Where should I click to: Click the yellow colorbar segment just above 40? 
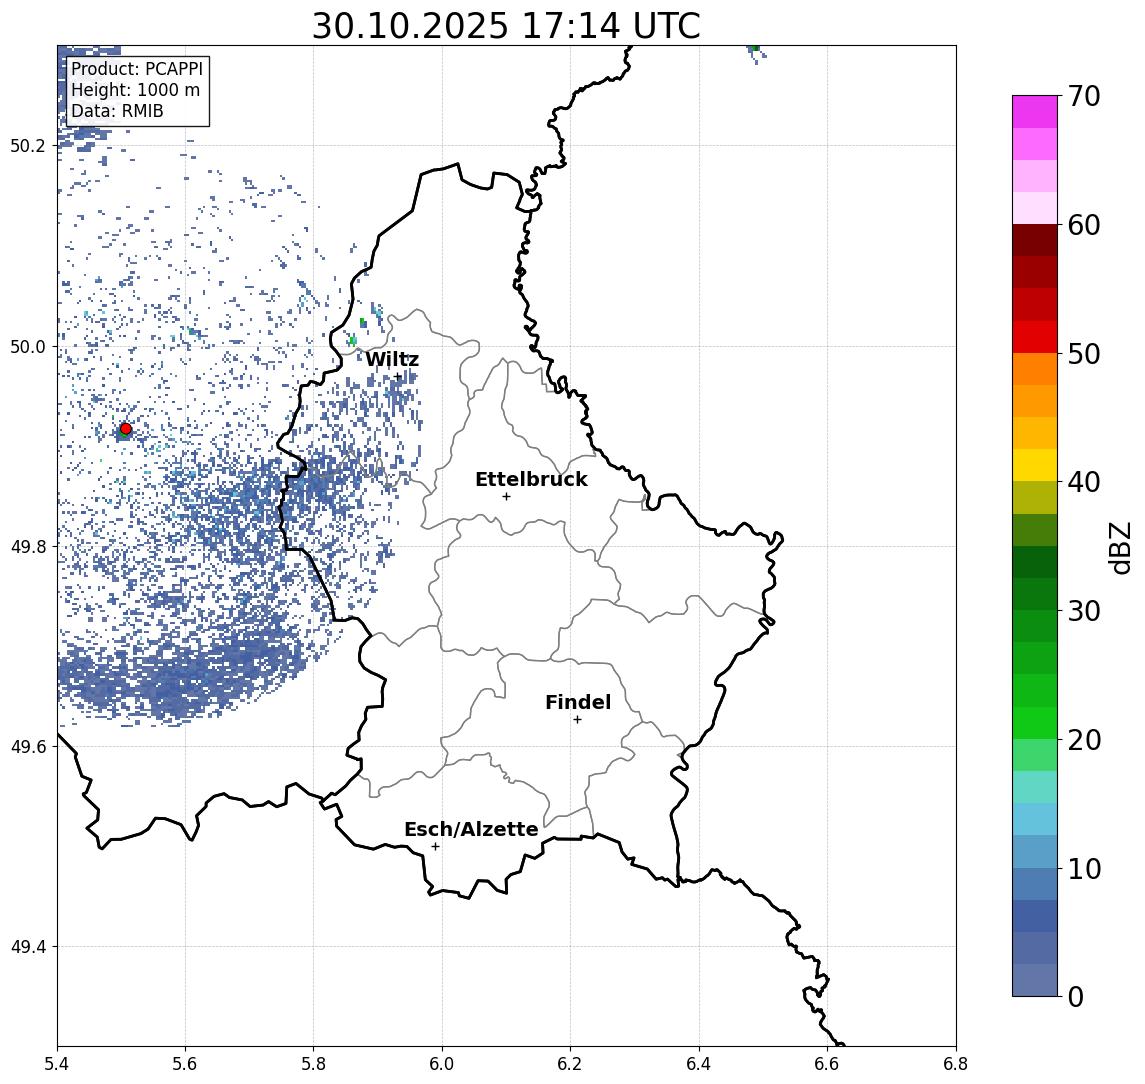tap(1035, 465)
